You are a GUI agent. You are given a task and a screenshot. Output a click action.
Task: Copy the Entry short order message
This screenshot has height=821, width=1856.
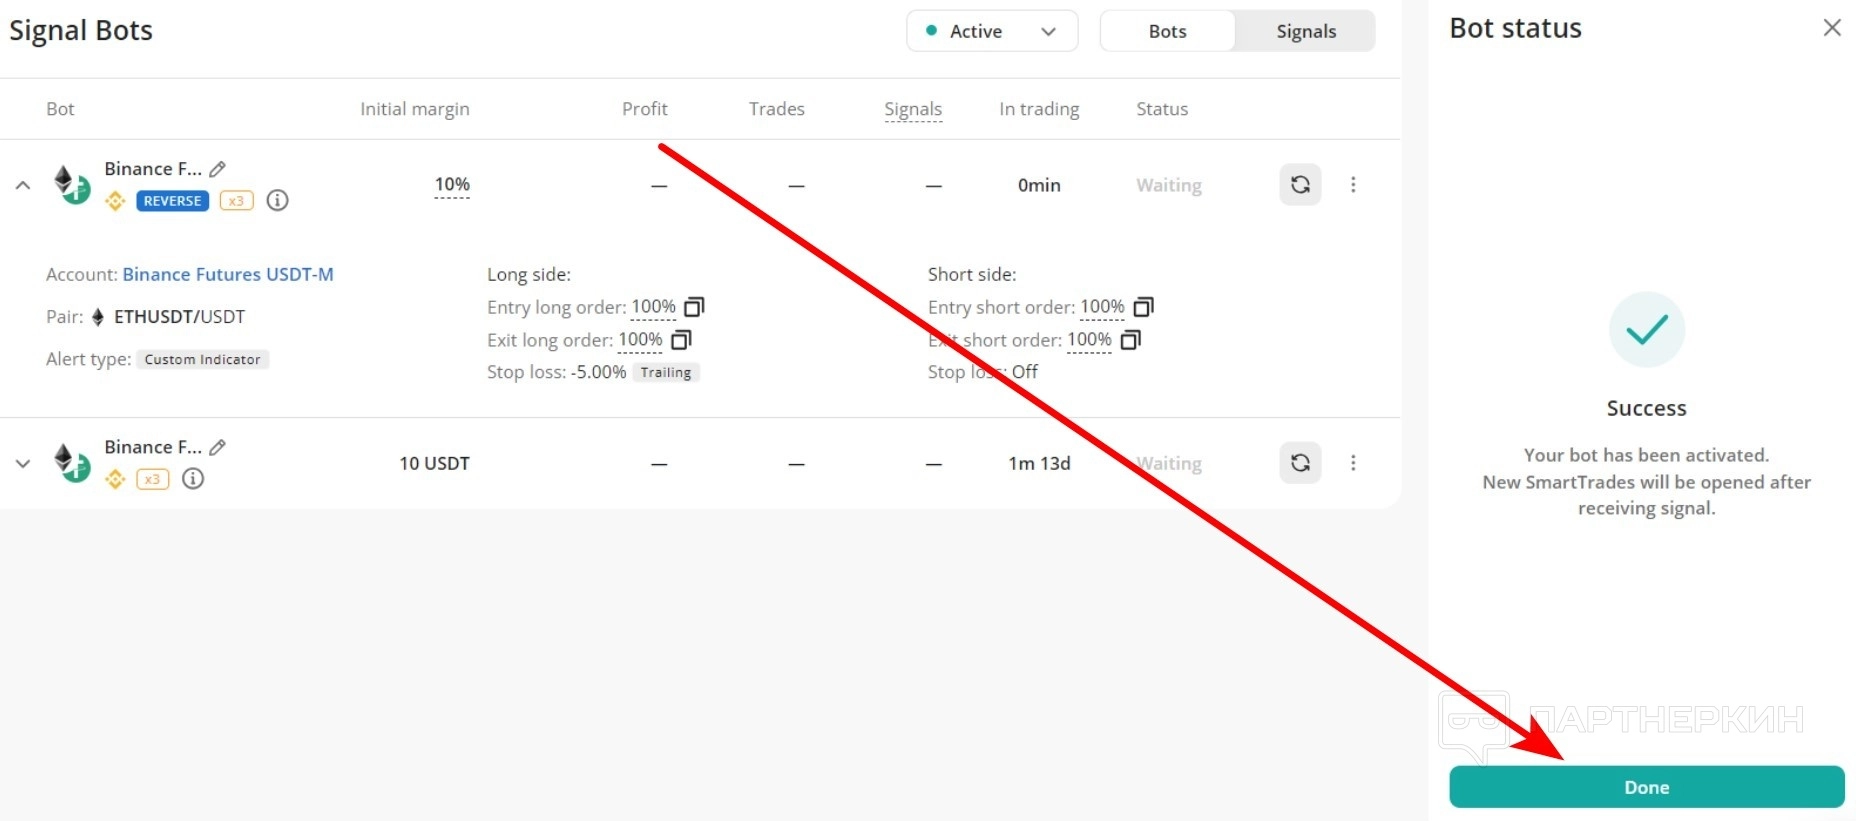pyautogui.click(x=1143, y=307)
